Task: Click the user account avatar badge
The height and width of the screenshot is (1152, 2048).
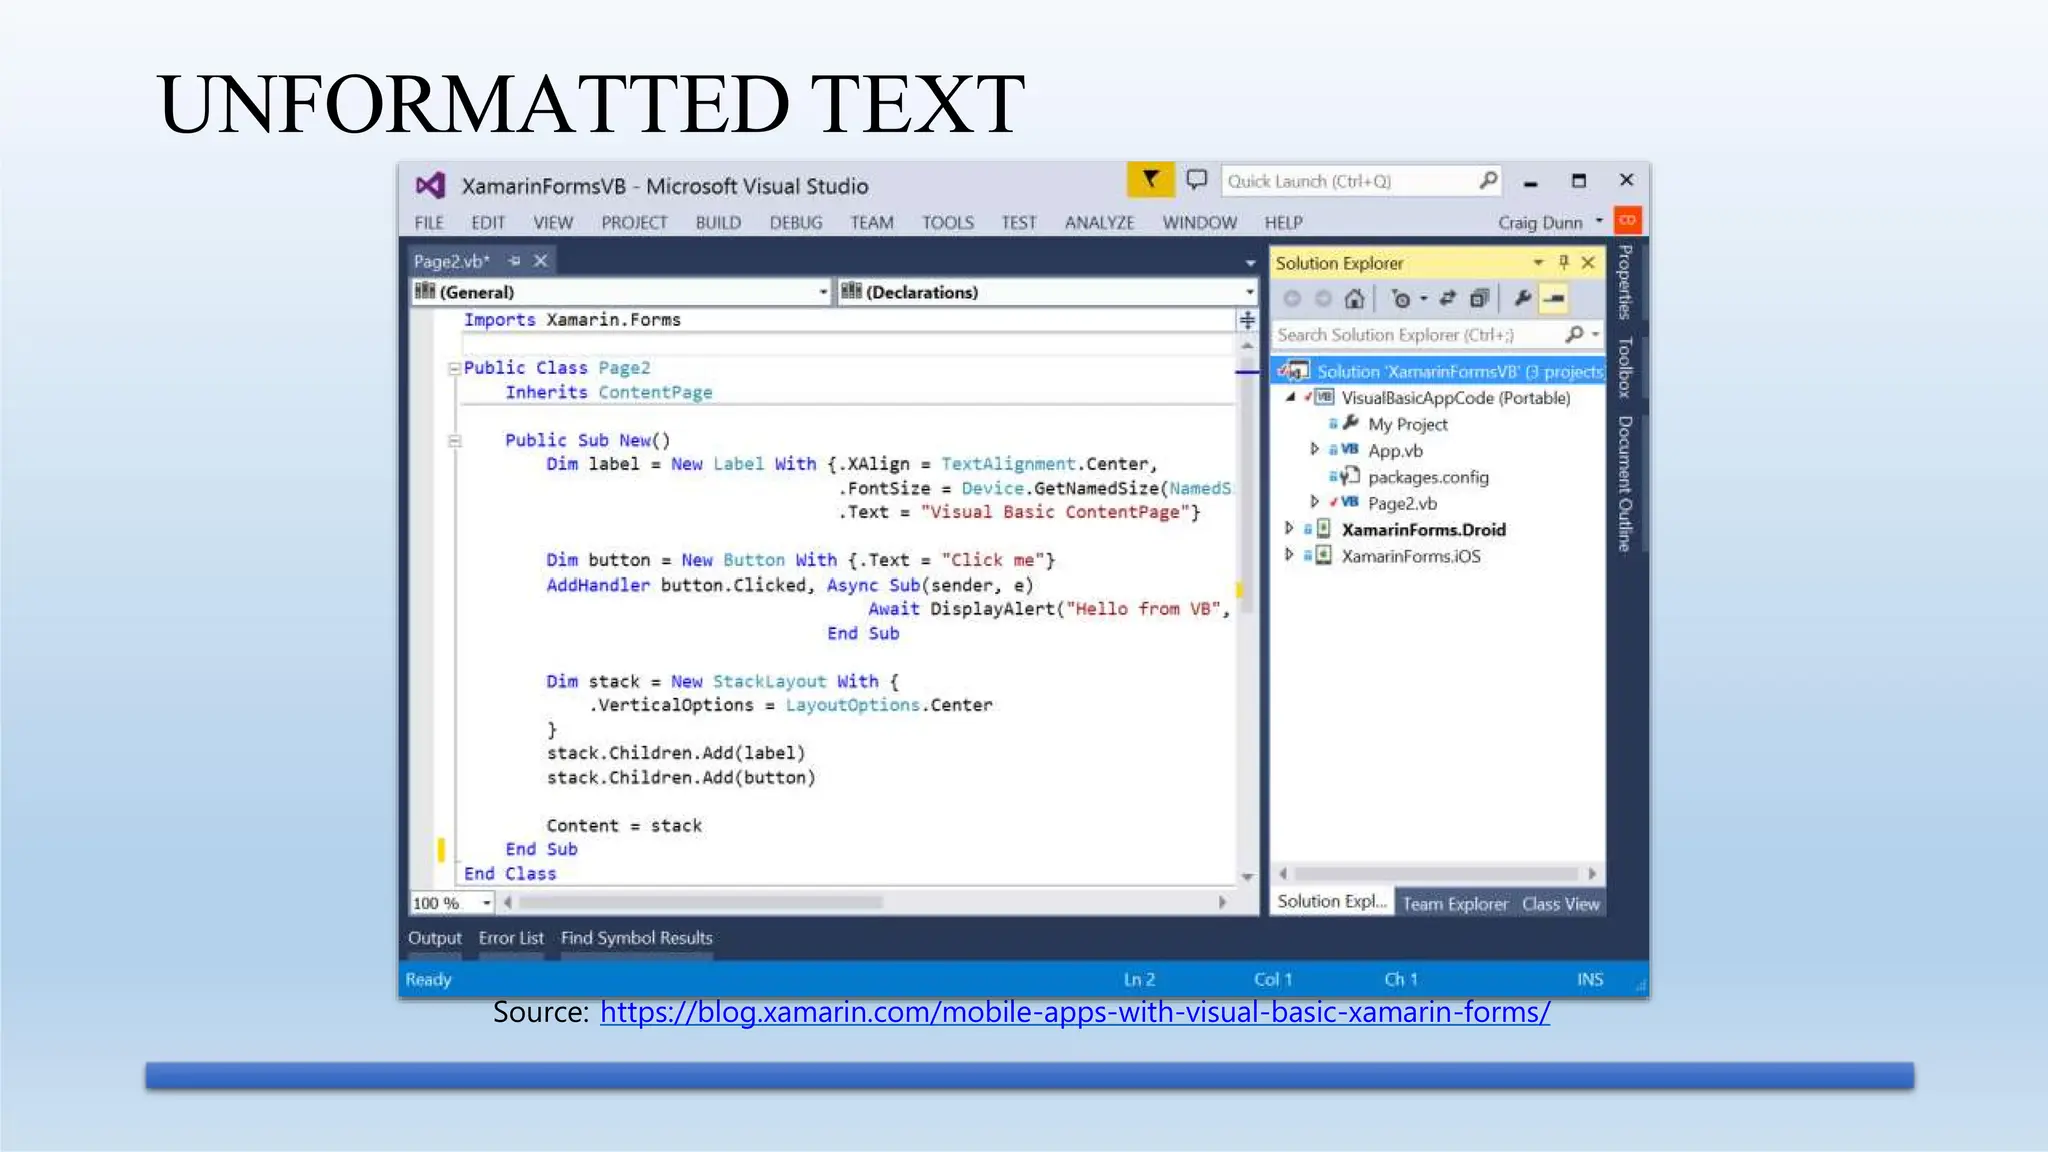Action: point(1627,220)
